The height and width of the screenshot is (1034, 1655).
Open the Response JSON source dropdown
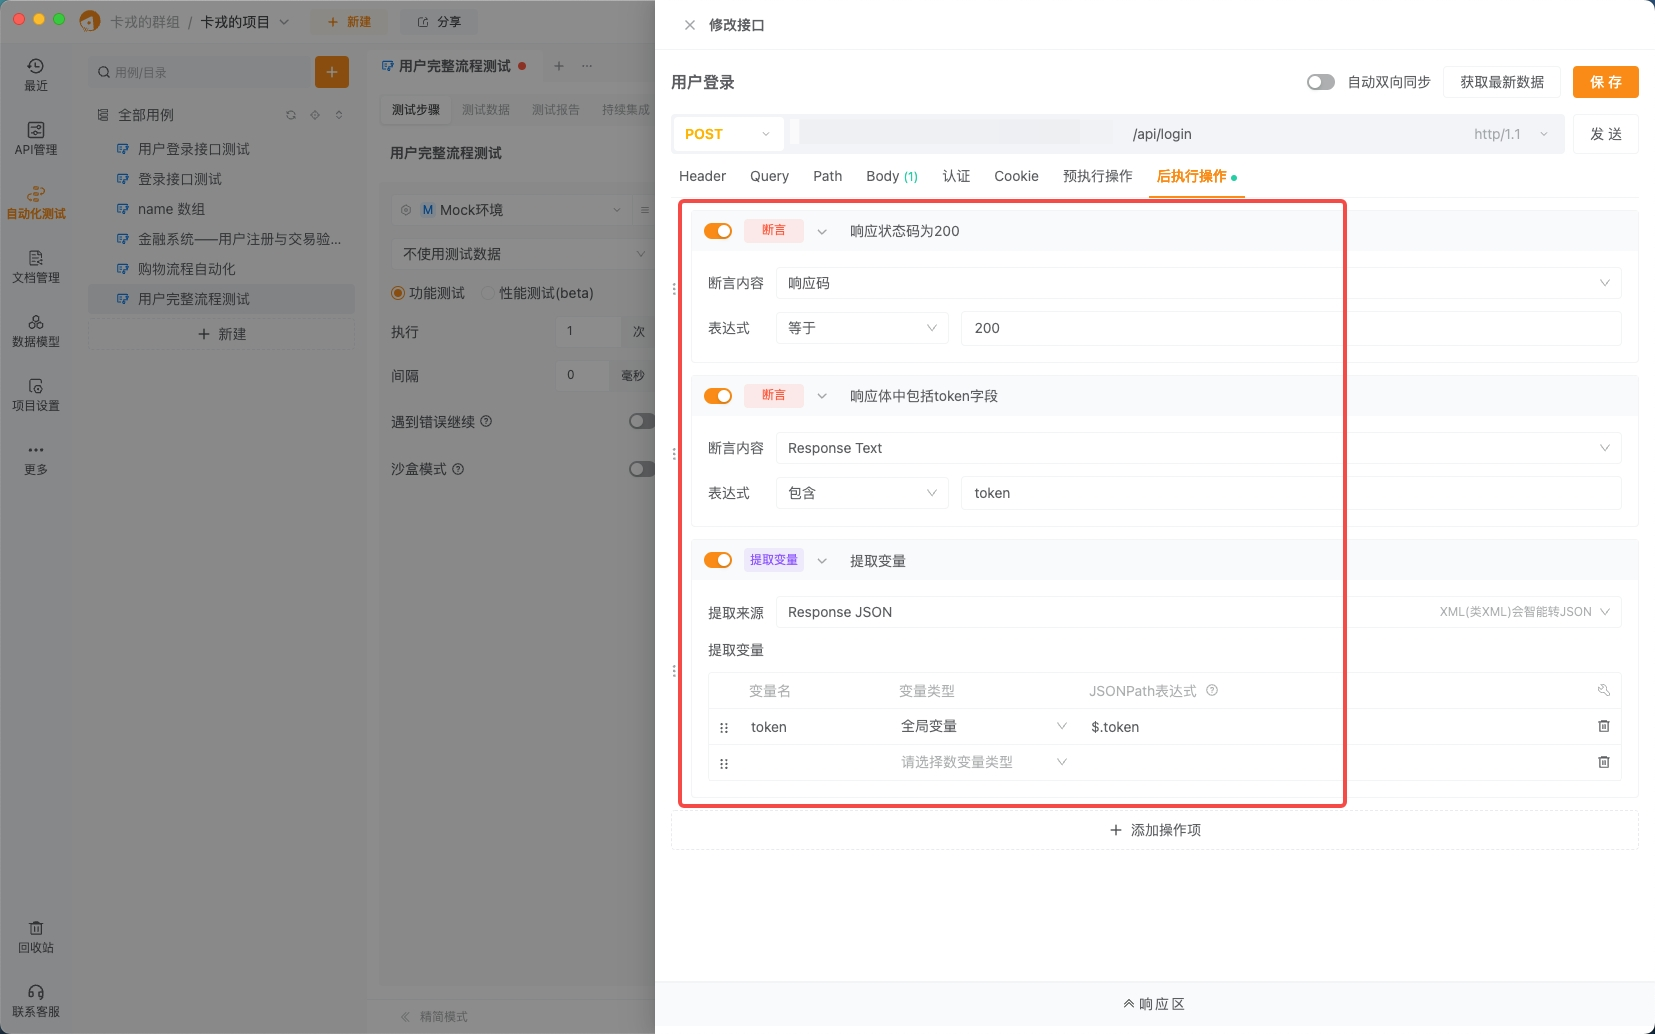(1198, 612)
